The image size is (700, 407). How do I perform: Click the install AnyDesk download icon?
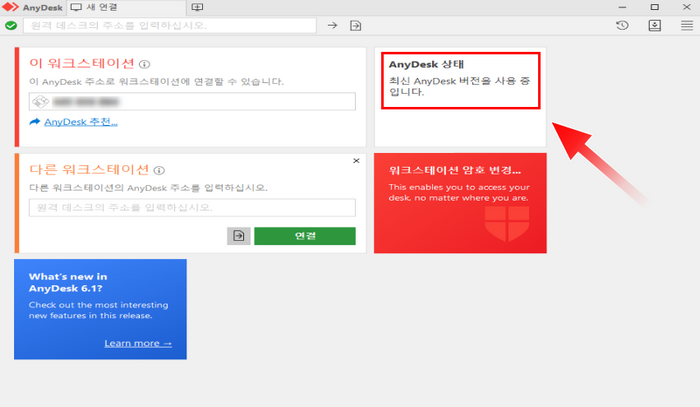[654, 25]
